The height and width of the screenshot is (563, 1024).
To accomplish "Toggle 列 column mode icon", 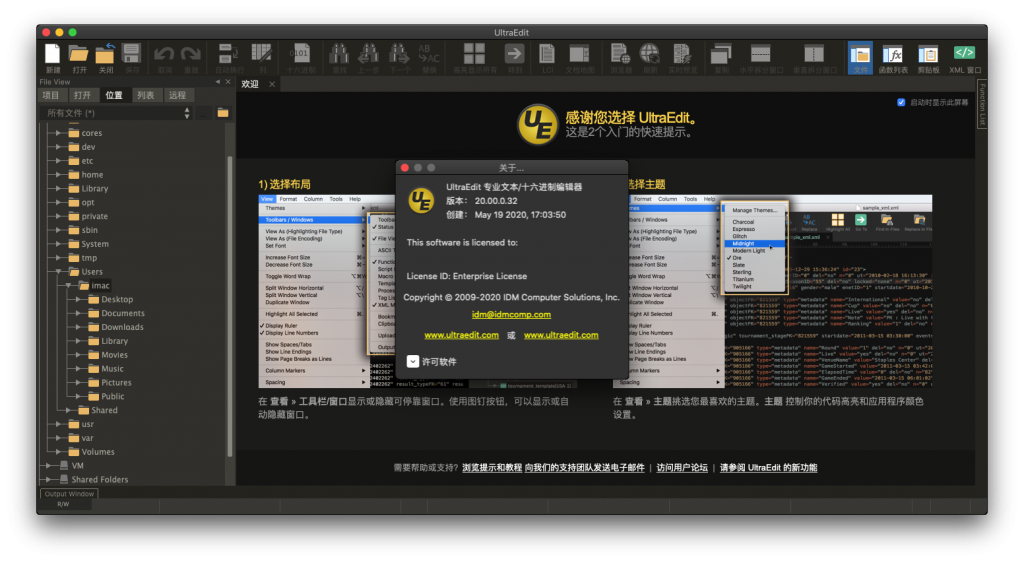I will point(262,54).
